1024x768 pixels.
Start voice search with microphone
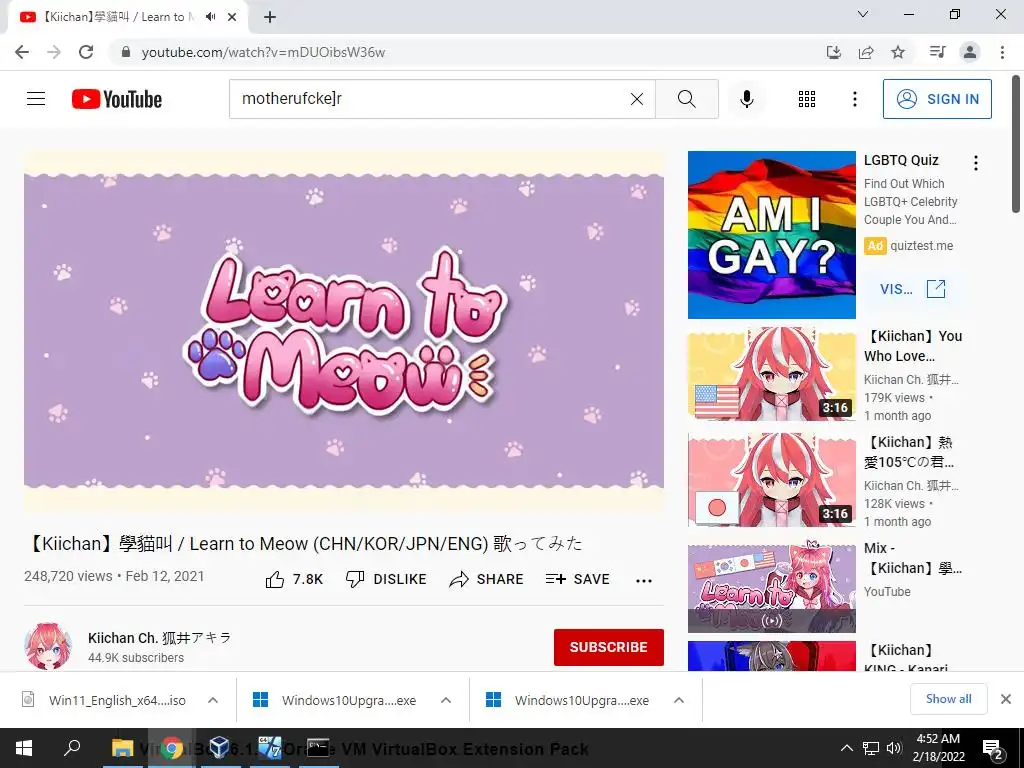[x=746, y=99]
